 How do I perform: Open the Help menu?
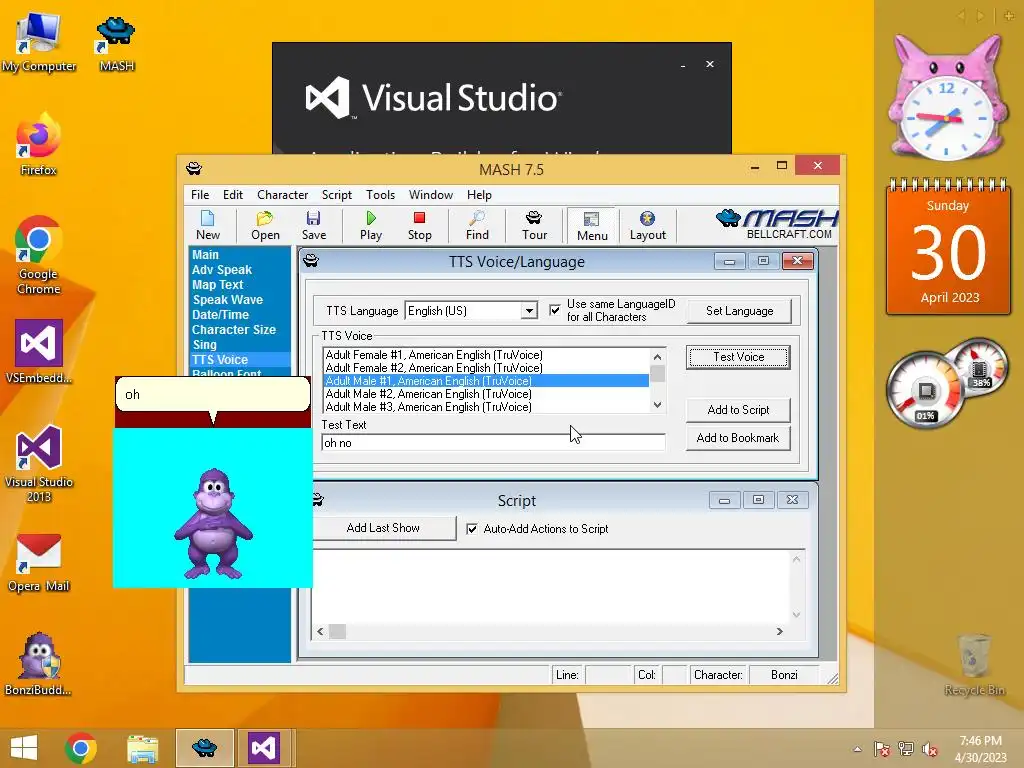(479, 195)
